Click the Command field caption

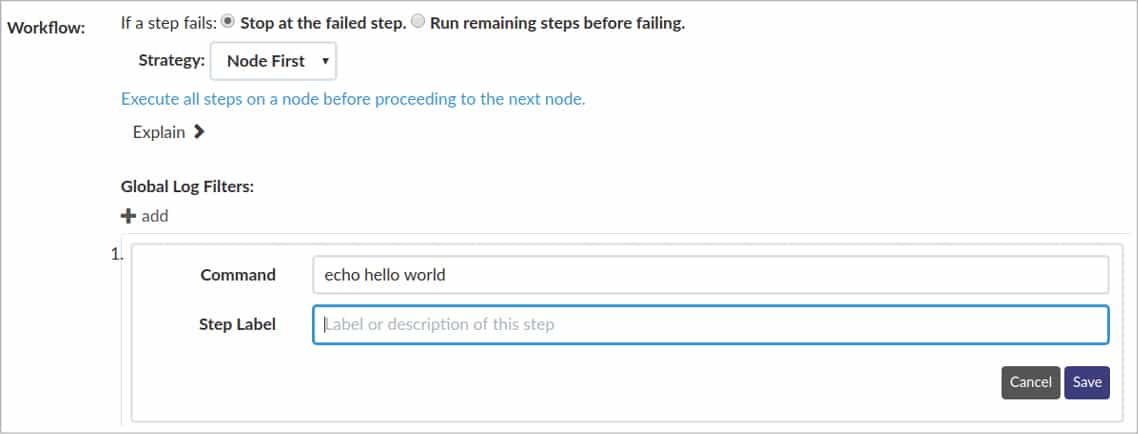pos(238,275)
